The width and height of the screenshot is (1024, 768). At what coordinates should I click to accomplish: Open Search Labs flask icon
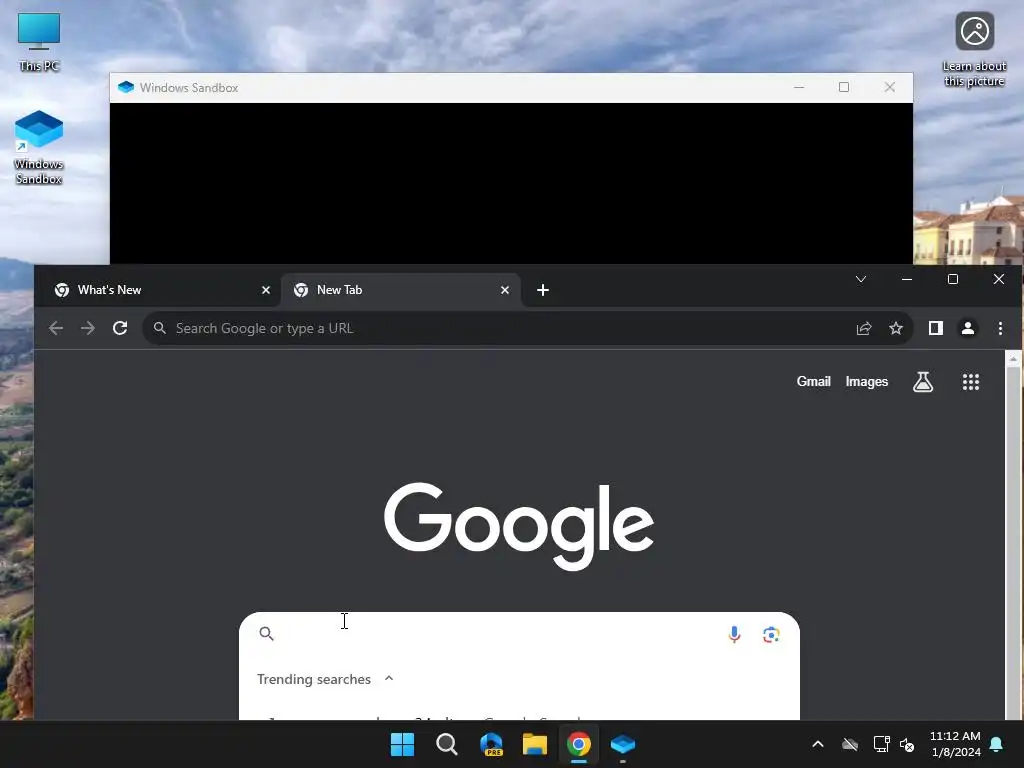point(923,381)
